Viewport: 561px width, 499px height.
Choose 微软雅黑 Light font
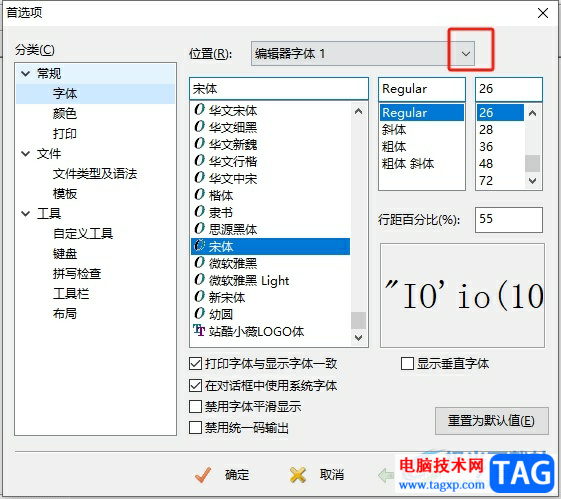(x=249, y=280)
